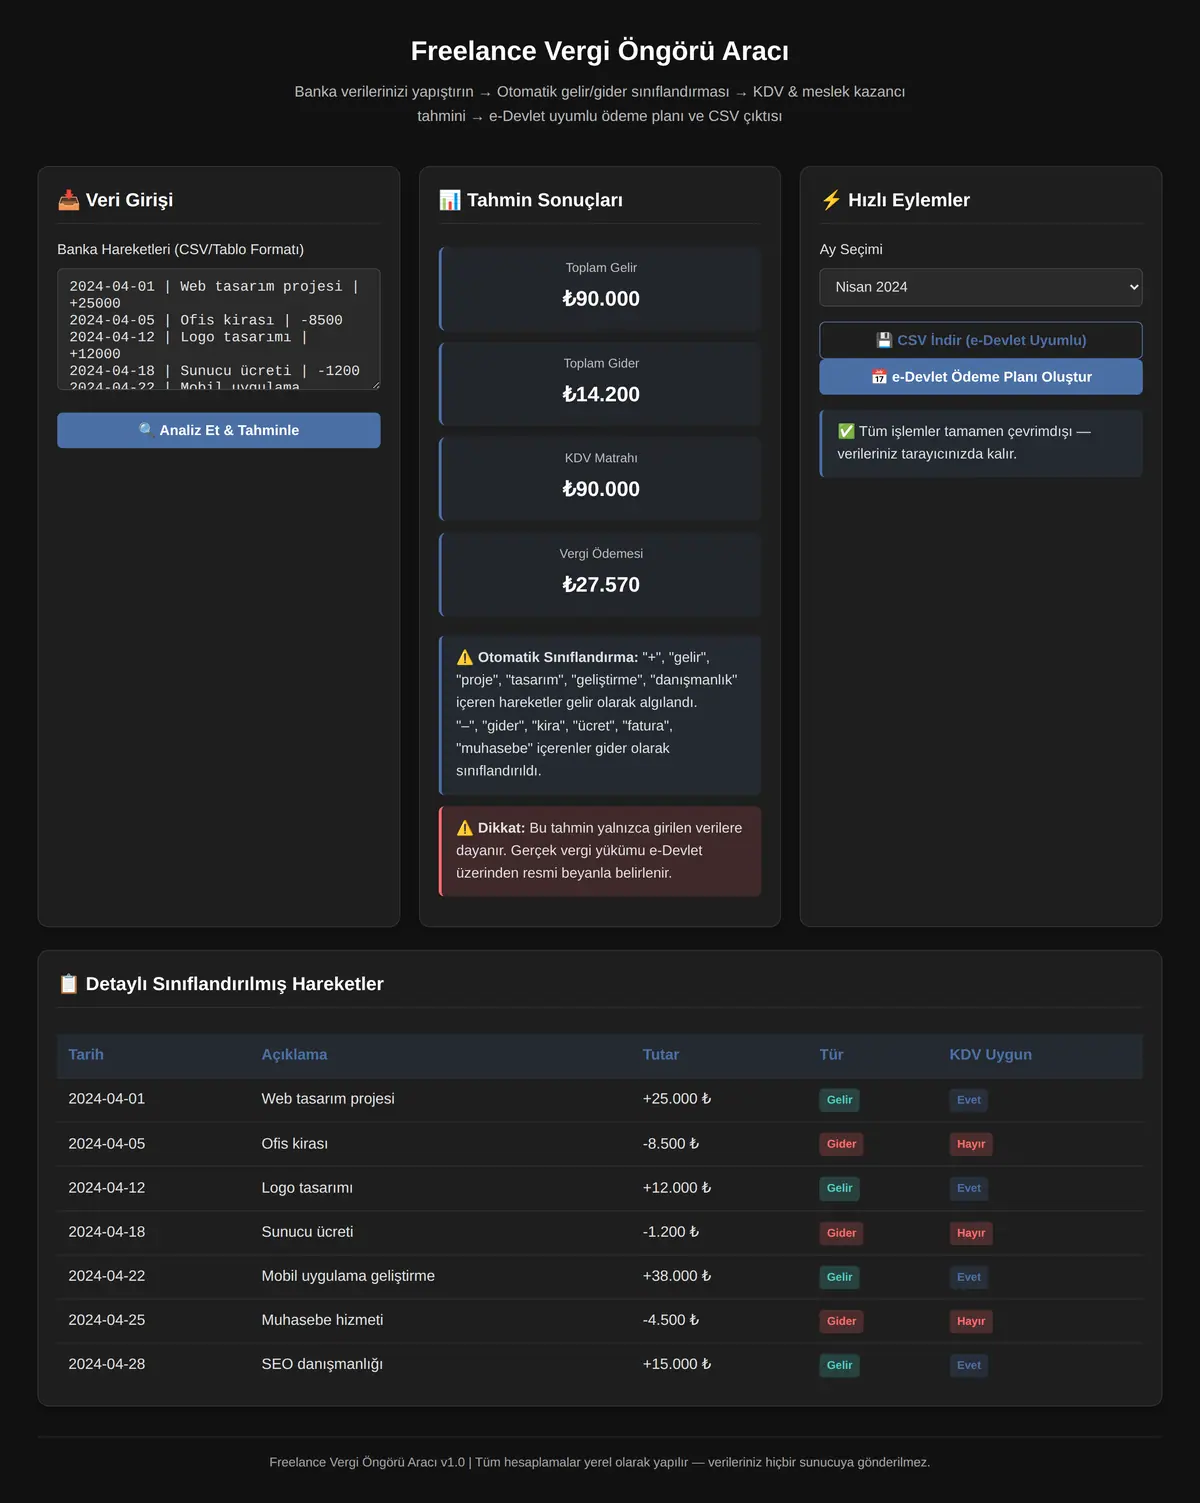1200x1503 pixels.
Task: Click the resize handle of the bank data textarea
Action: 375,384
